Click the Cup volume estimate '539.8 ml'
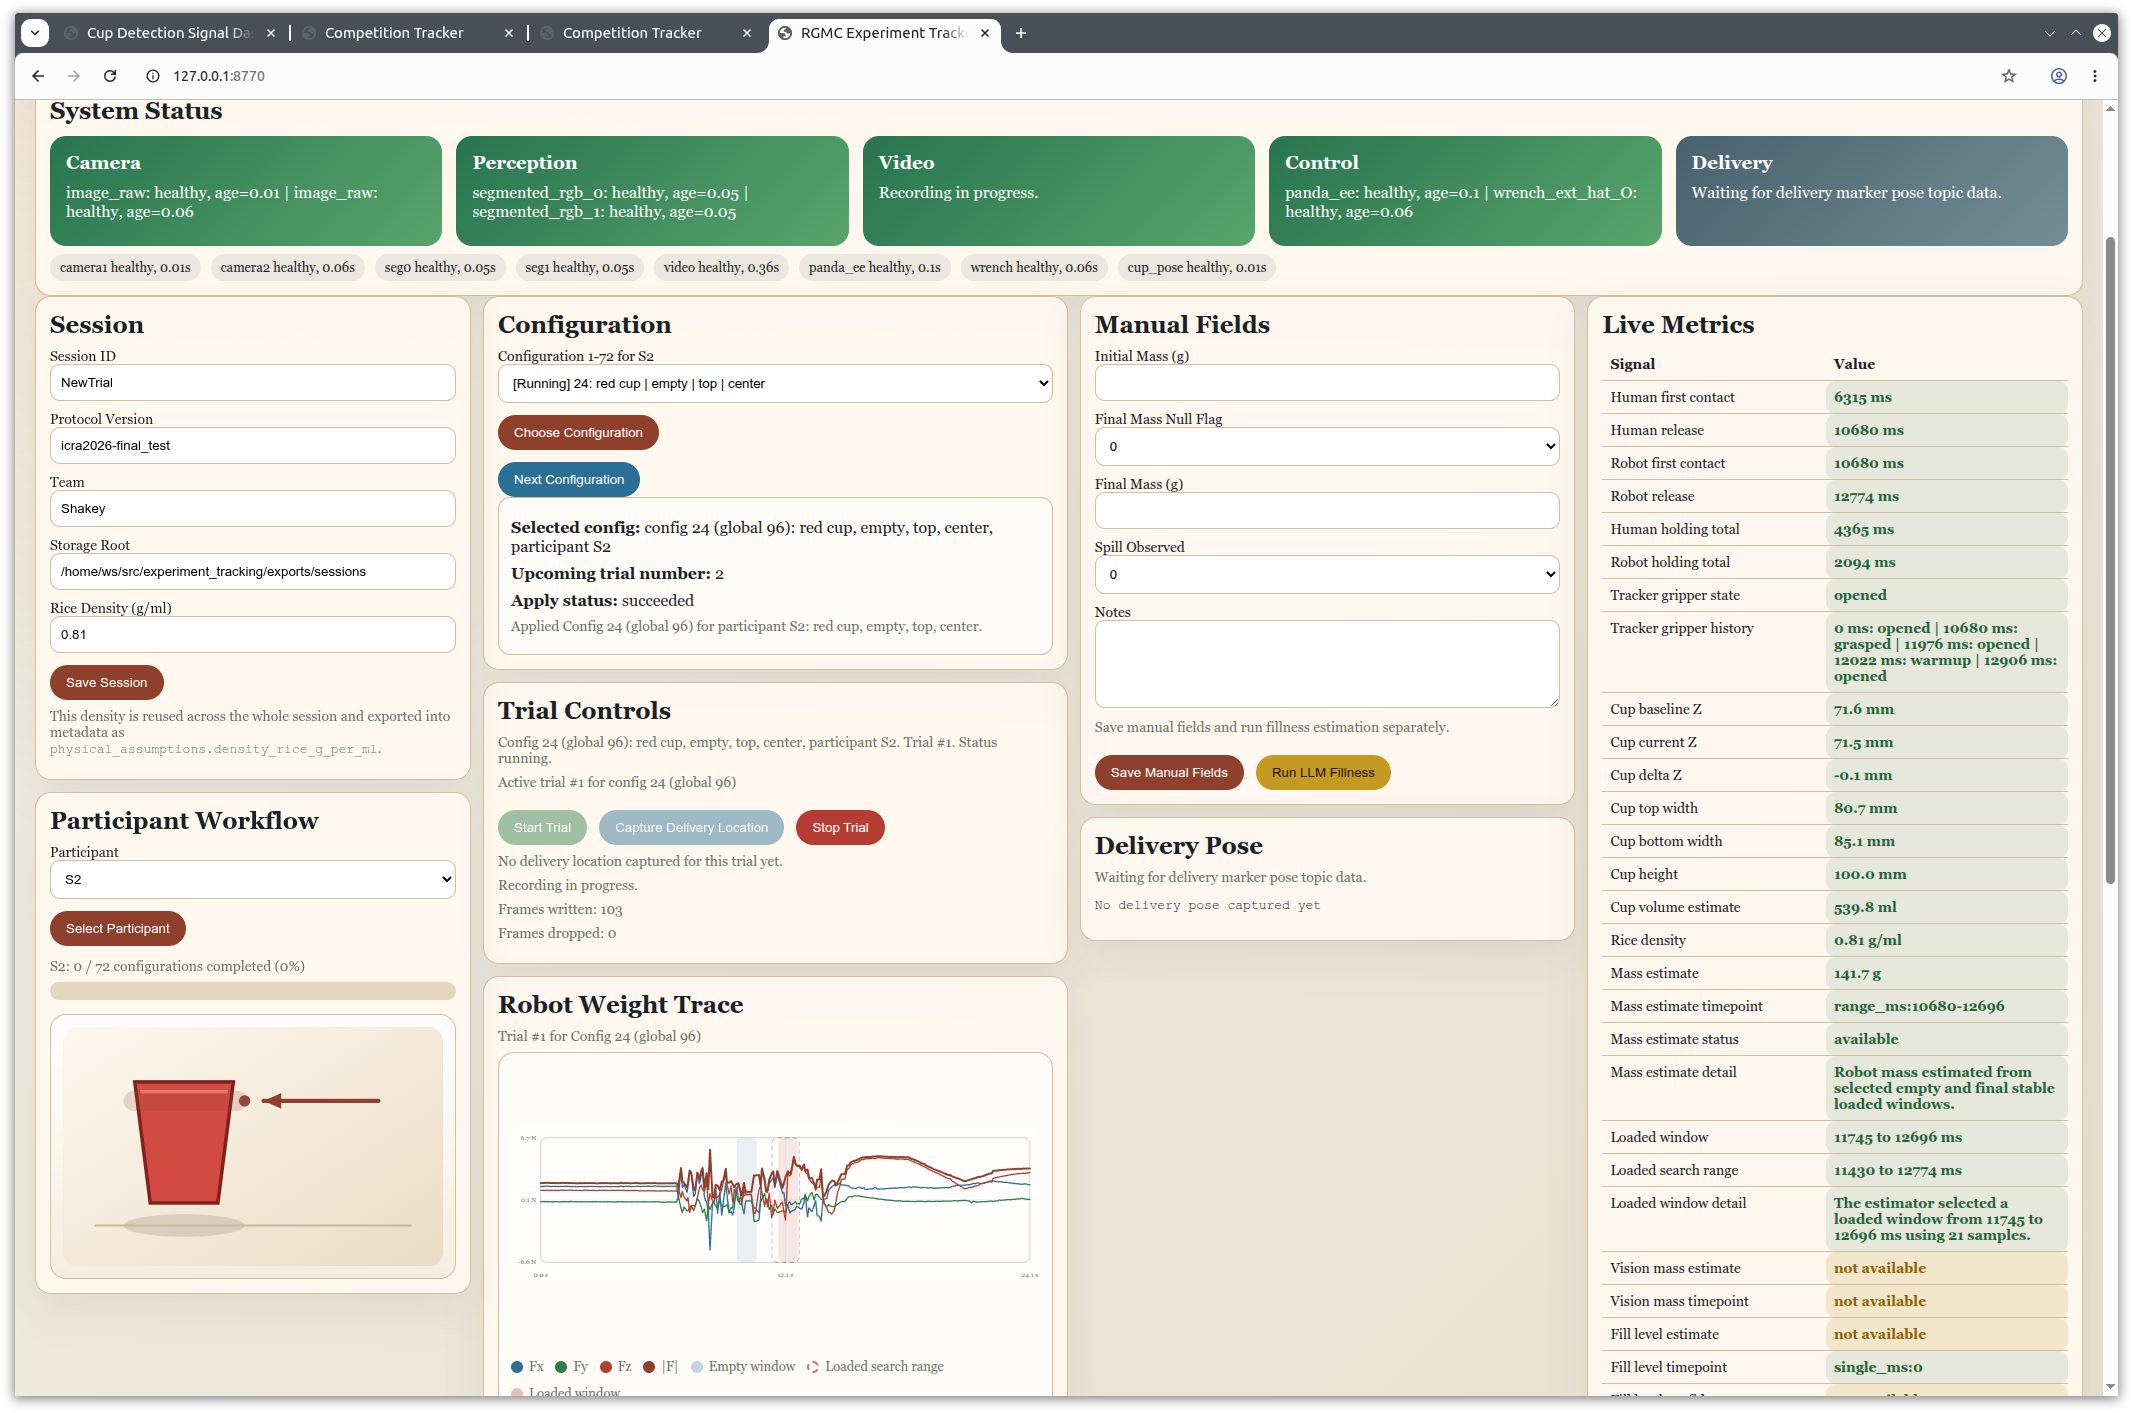This screenshot has height=1413, width=2133. pyautogui.click(x=1865, y=908)
